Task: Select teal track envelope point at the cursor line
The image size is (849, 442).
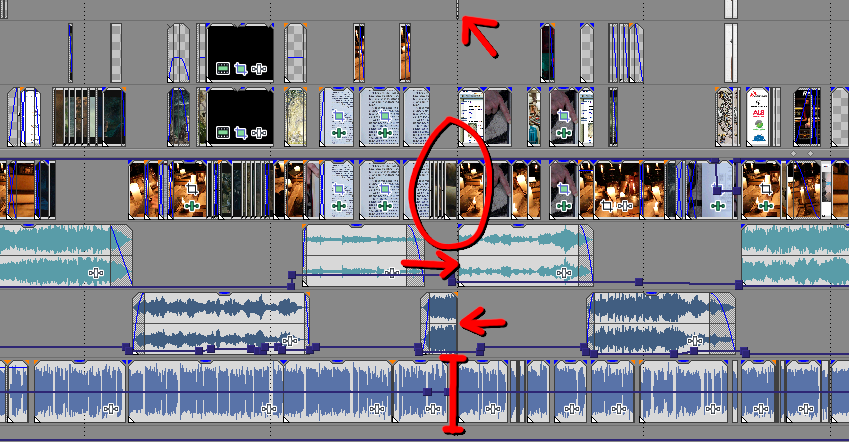Action: (x=453, y=281)
